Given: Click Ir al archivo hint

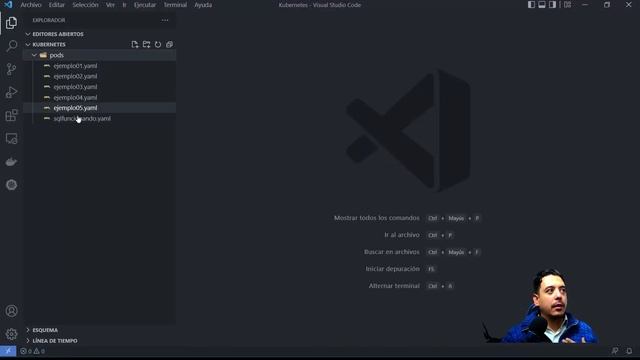Looking at the screenshot, I should tap(402, 235).
